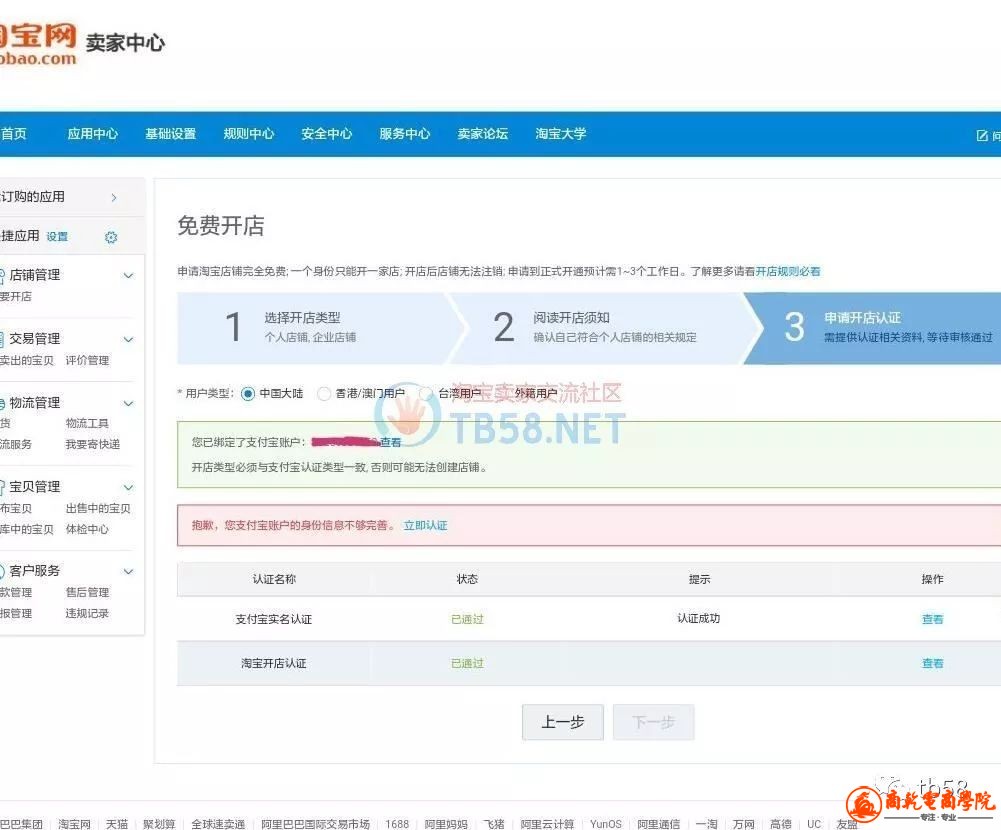Image resolution: width=1001 pixels, height=830 pixels.
Task: Open the 阿里云计算 footer link
Action: coord(547,824)
